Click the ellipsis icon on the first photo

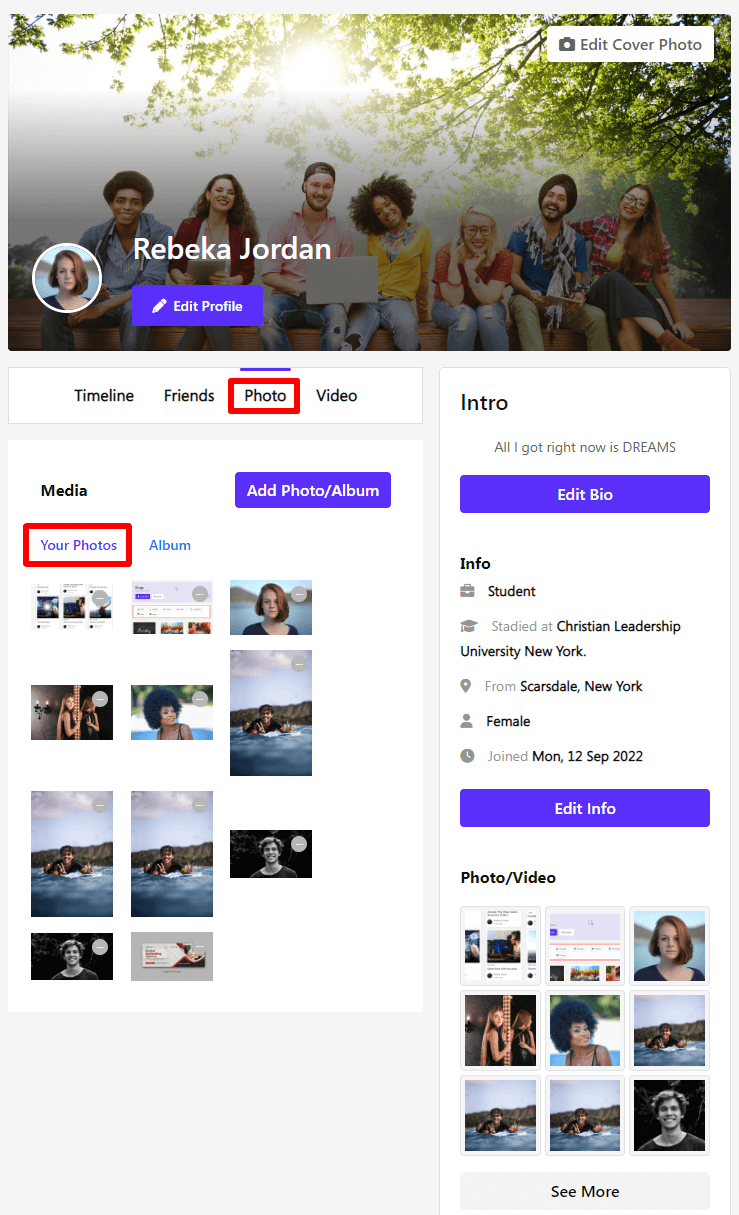coord(100,598)
